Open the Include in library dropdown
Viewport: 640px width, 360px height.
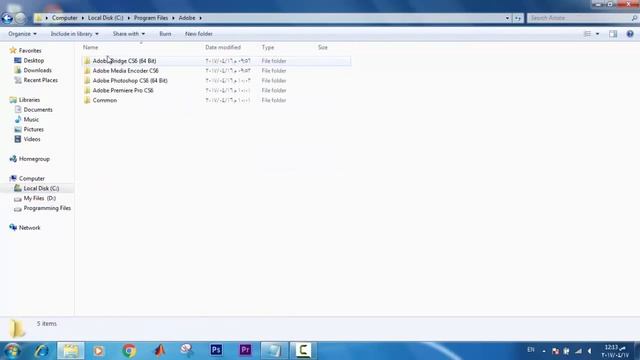[x=74, y=34]
